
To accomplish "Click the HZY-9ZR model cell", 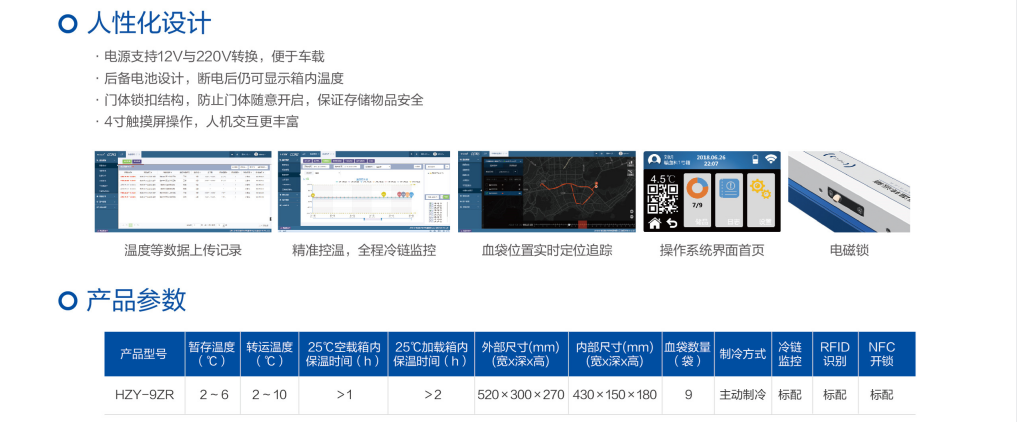I will [x=144, y=394].
